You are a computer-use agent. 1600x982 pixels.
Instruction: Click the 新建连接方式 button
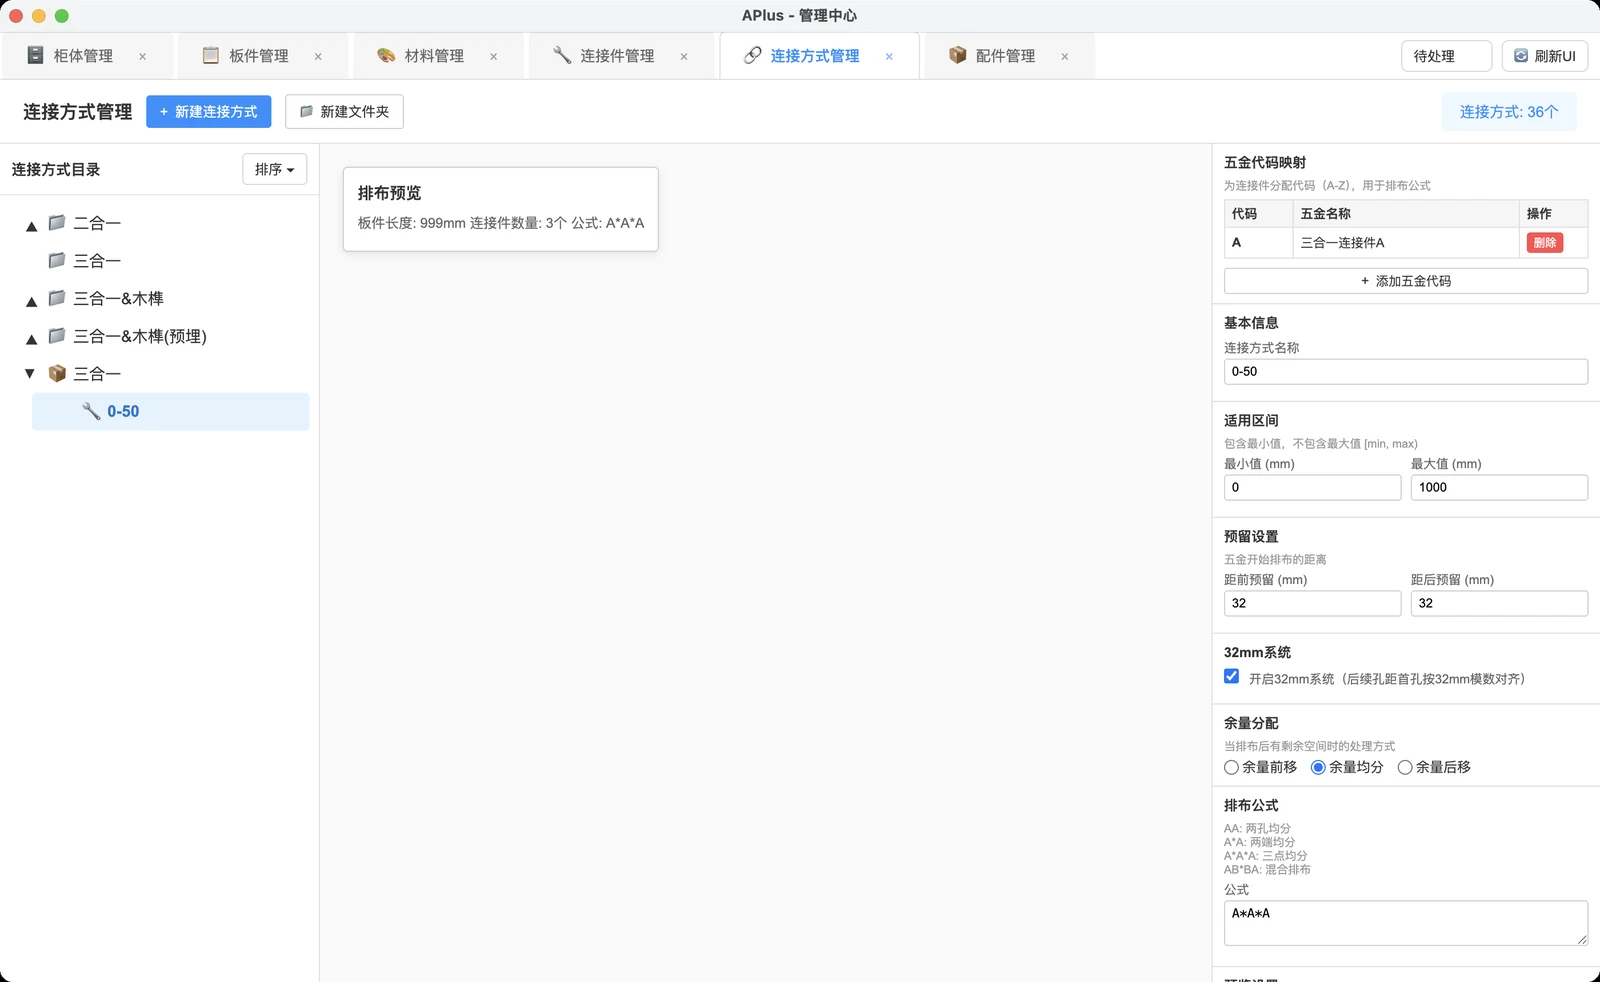point(209,112)
